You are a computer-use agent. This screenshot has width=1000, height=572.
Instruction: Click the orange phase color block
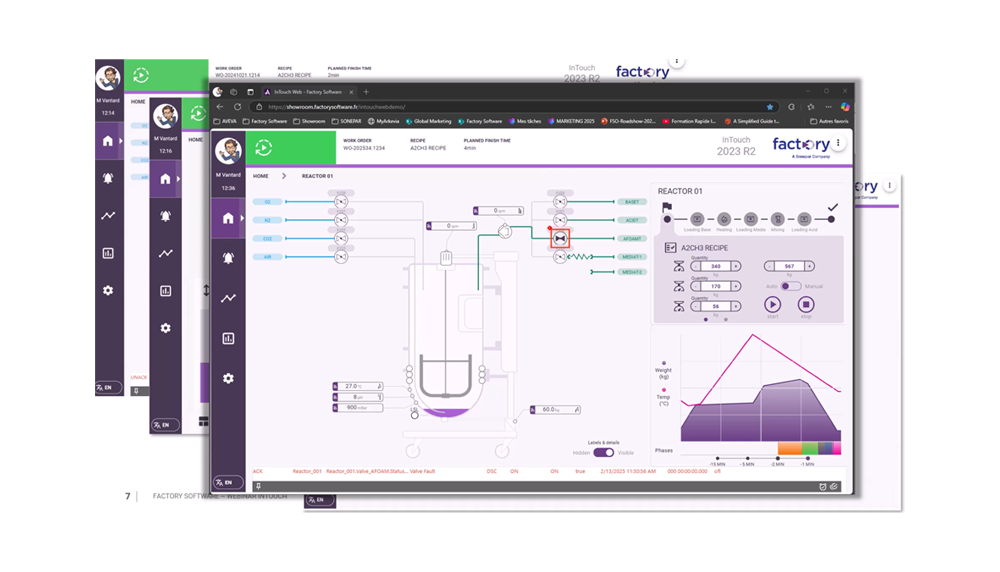coord(790,449)
